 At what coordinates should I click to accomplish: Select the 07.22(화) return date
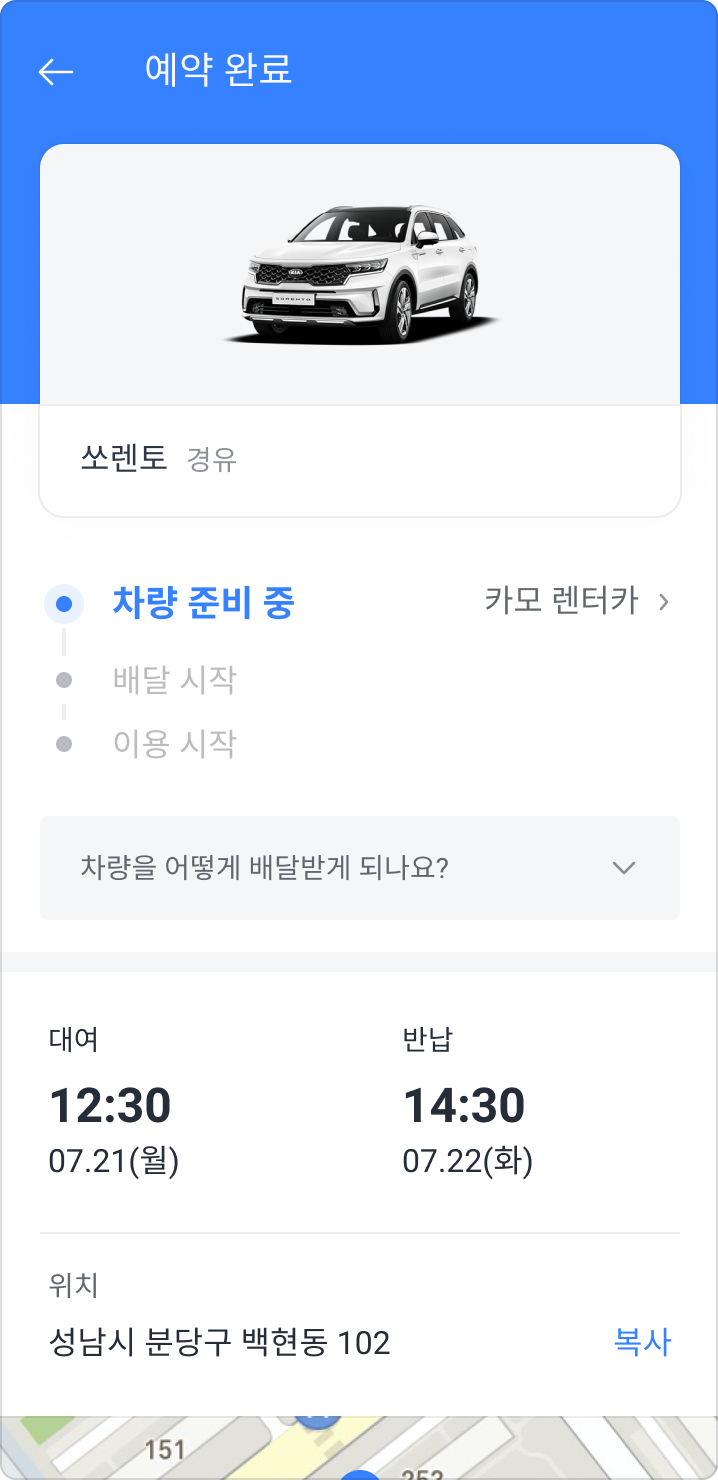[x=468, y=1161]
